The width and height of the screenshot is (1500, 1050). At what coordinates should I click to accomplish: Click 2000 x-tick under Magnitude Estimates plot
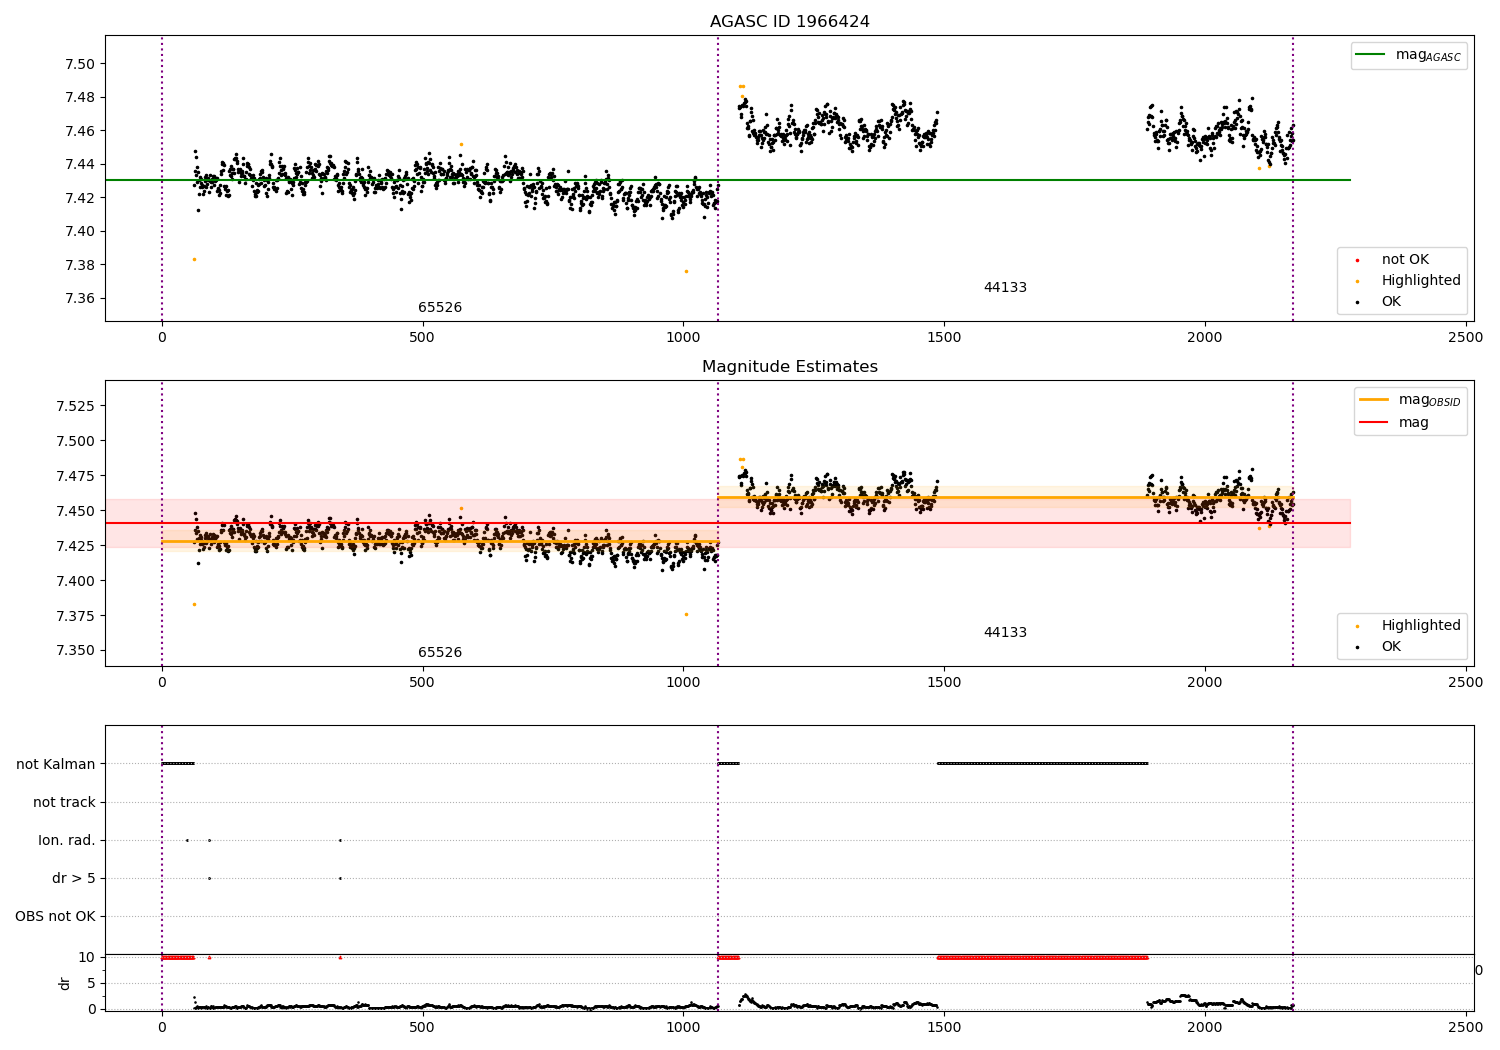point(1205,683)
